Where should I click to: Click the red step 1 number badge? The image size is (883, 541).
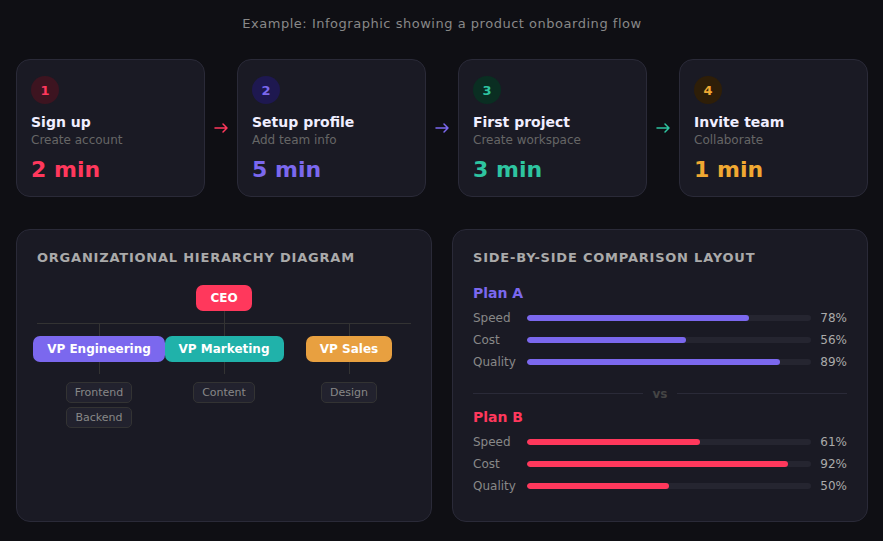point(45,90)
